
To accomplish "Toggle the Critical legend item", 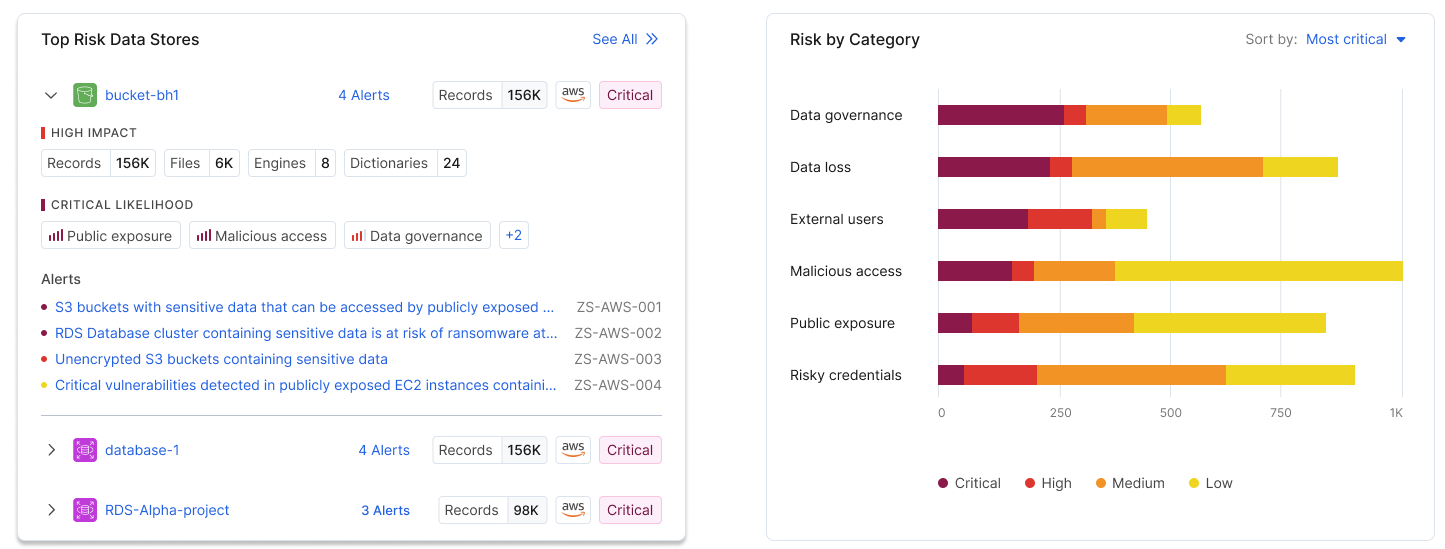I will (968, 483).
